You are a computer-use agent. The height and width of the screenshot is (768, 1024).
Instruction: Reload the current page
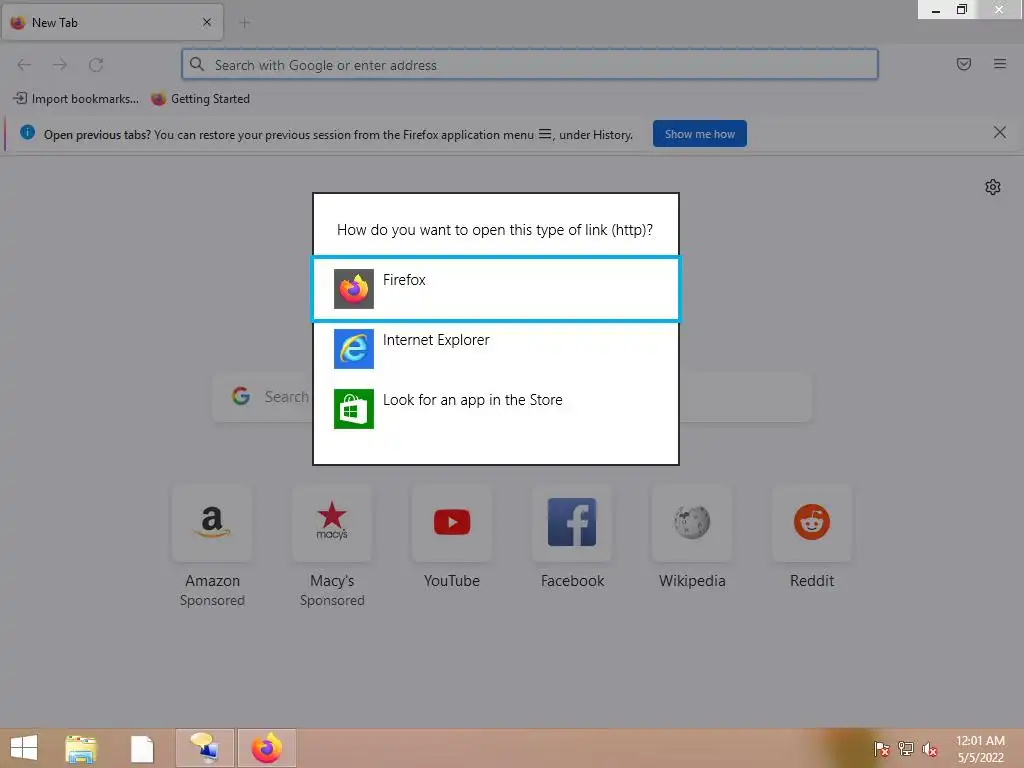click(96, 65)
